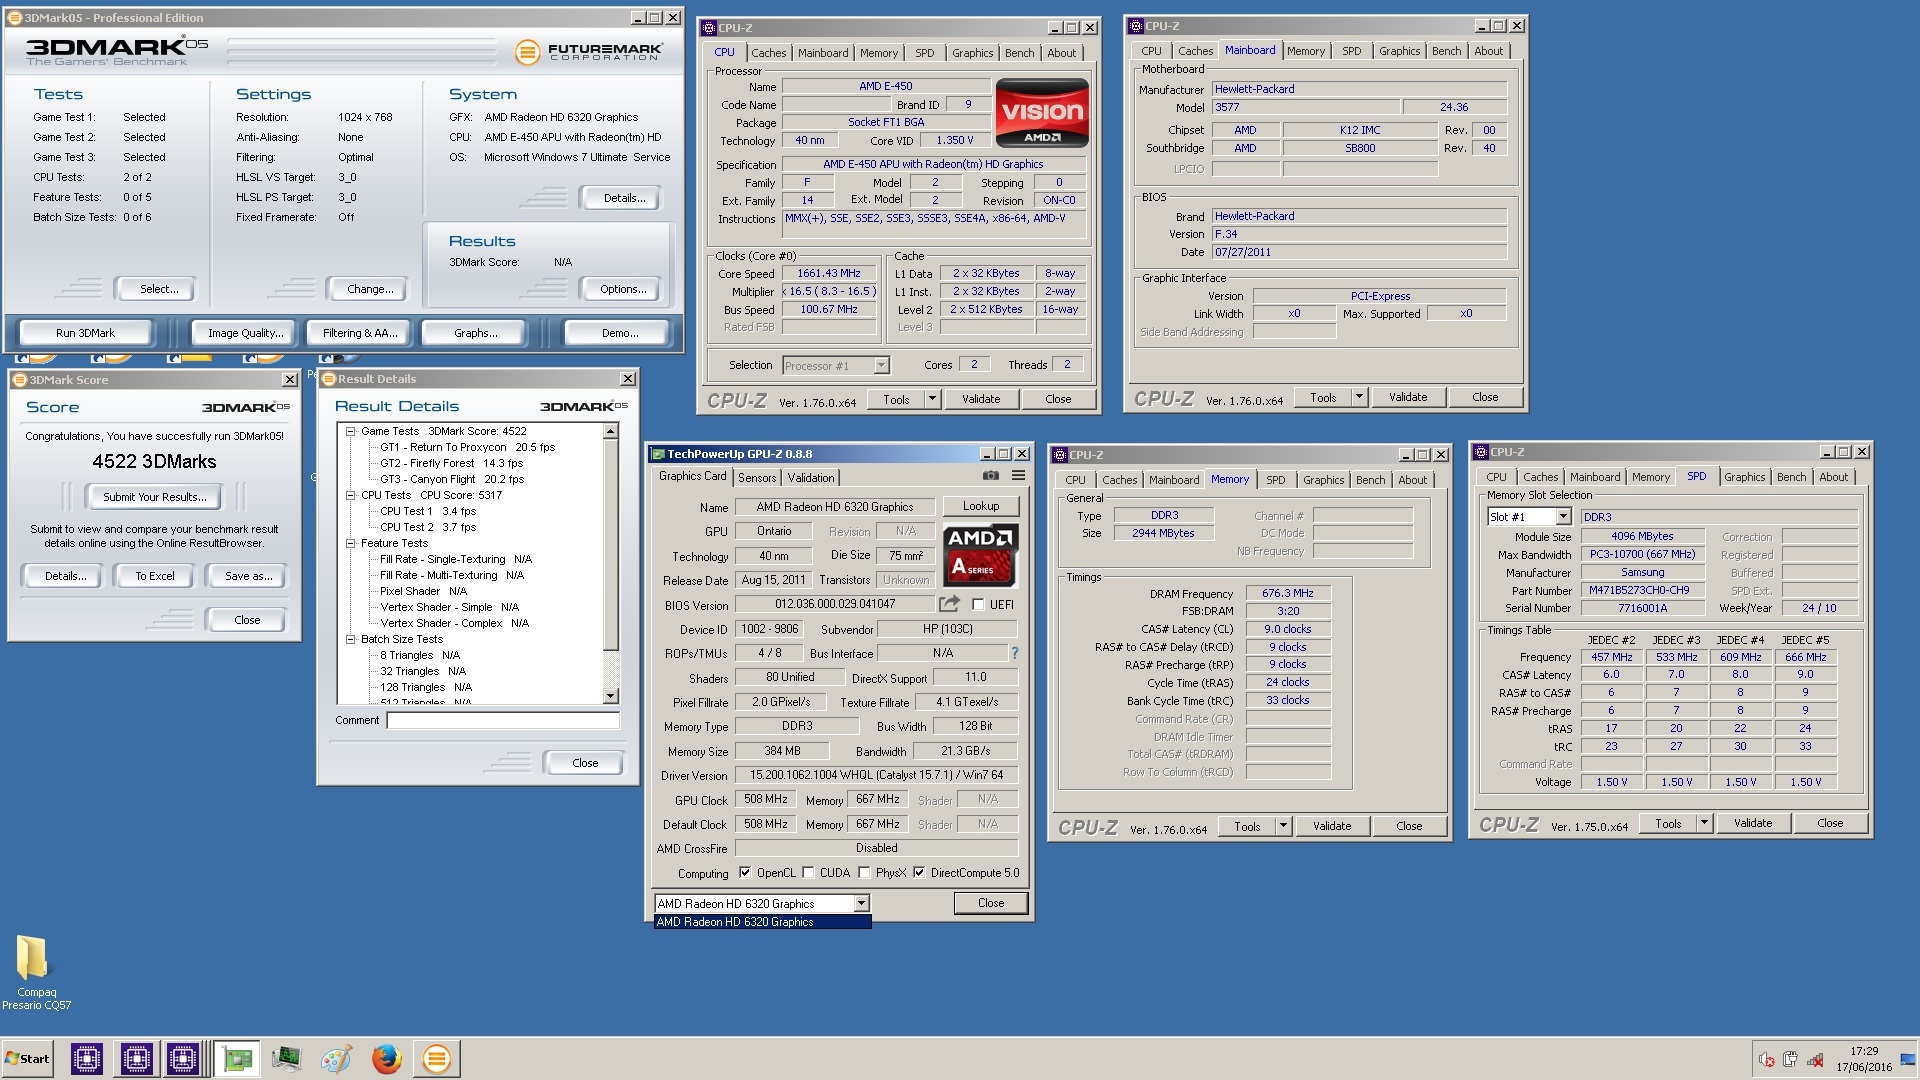Click the 3DMark05 title bar icon
Viewport: 1920px width, 1080px height.
[x=15, y=18]
